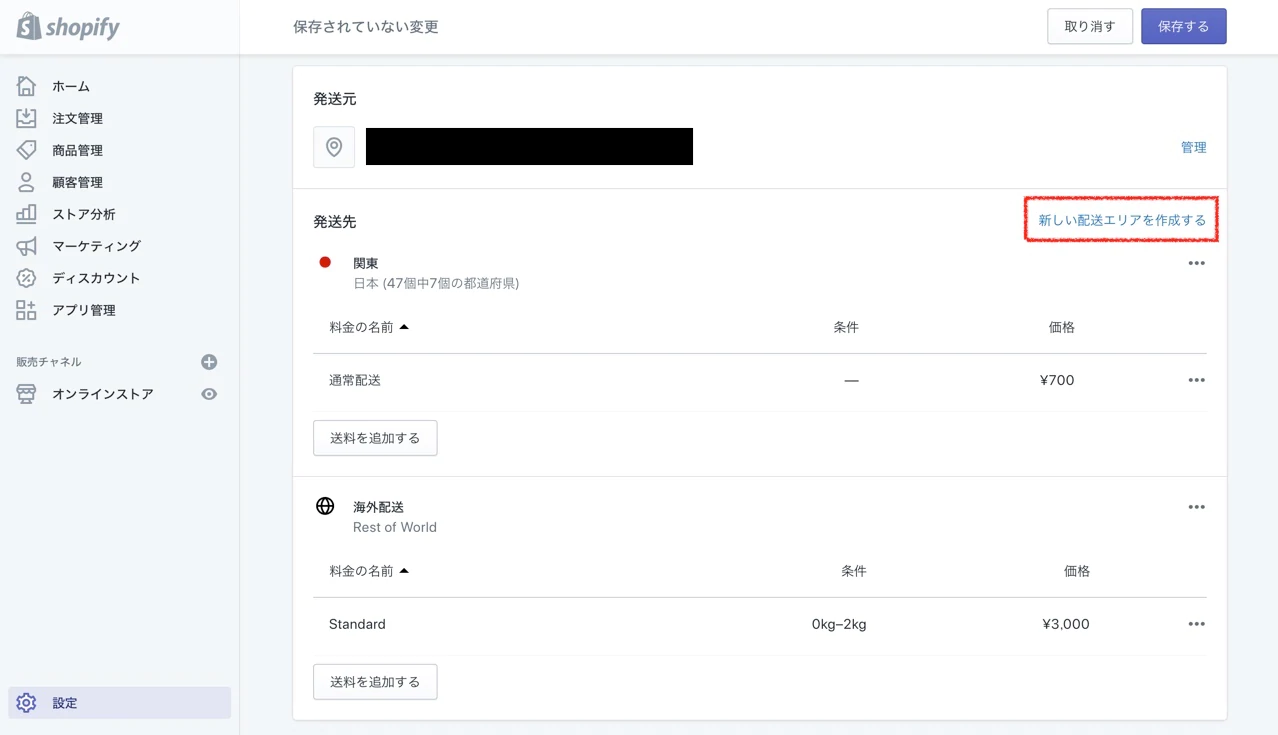Click the Shopify logo

[x=68, y=27]
